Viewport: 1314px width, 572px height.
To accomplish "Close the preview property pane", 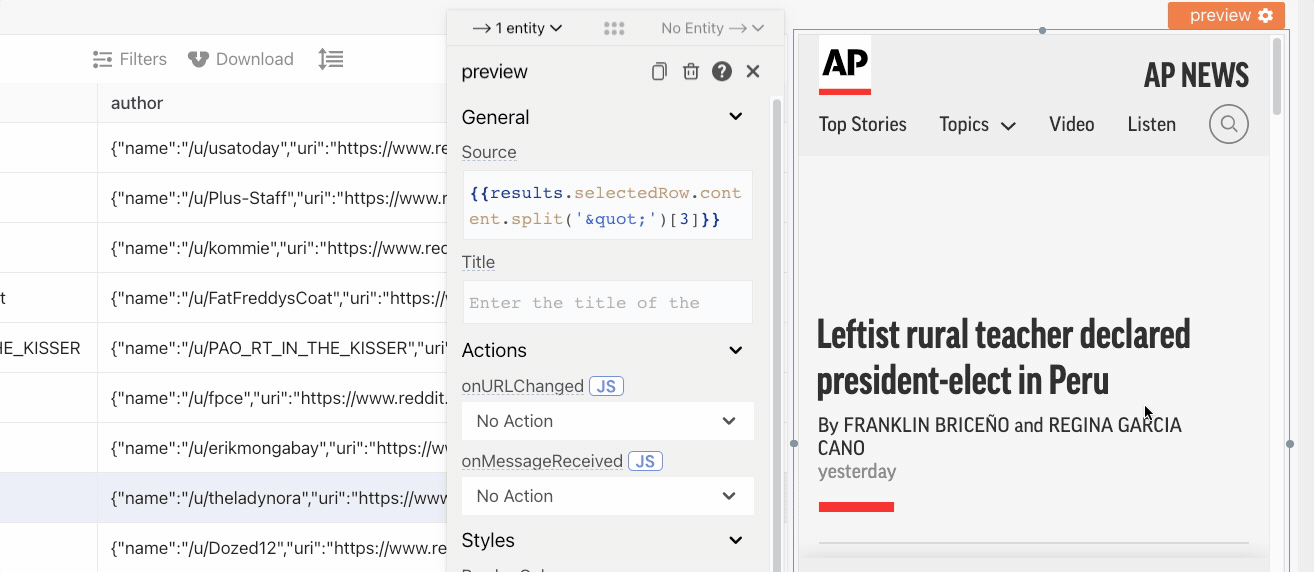I will pyautogui.click(x=753, y=72).
